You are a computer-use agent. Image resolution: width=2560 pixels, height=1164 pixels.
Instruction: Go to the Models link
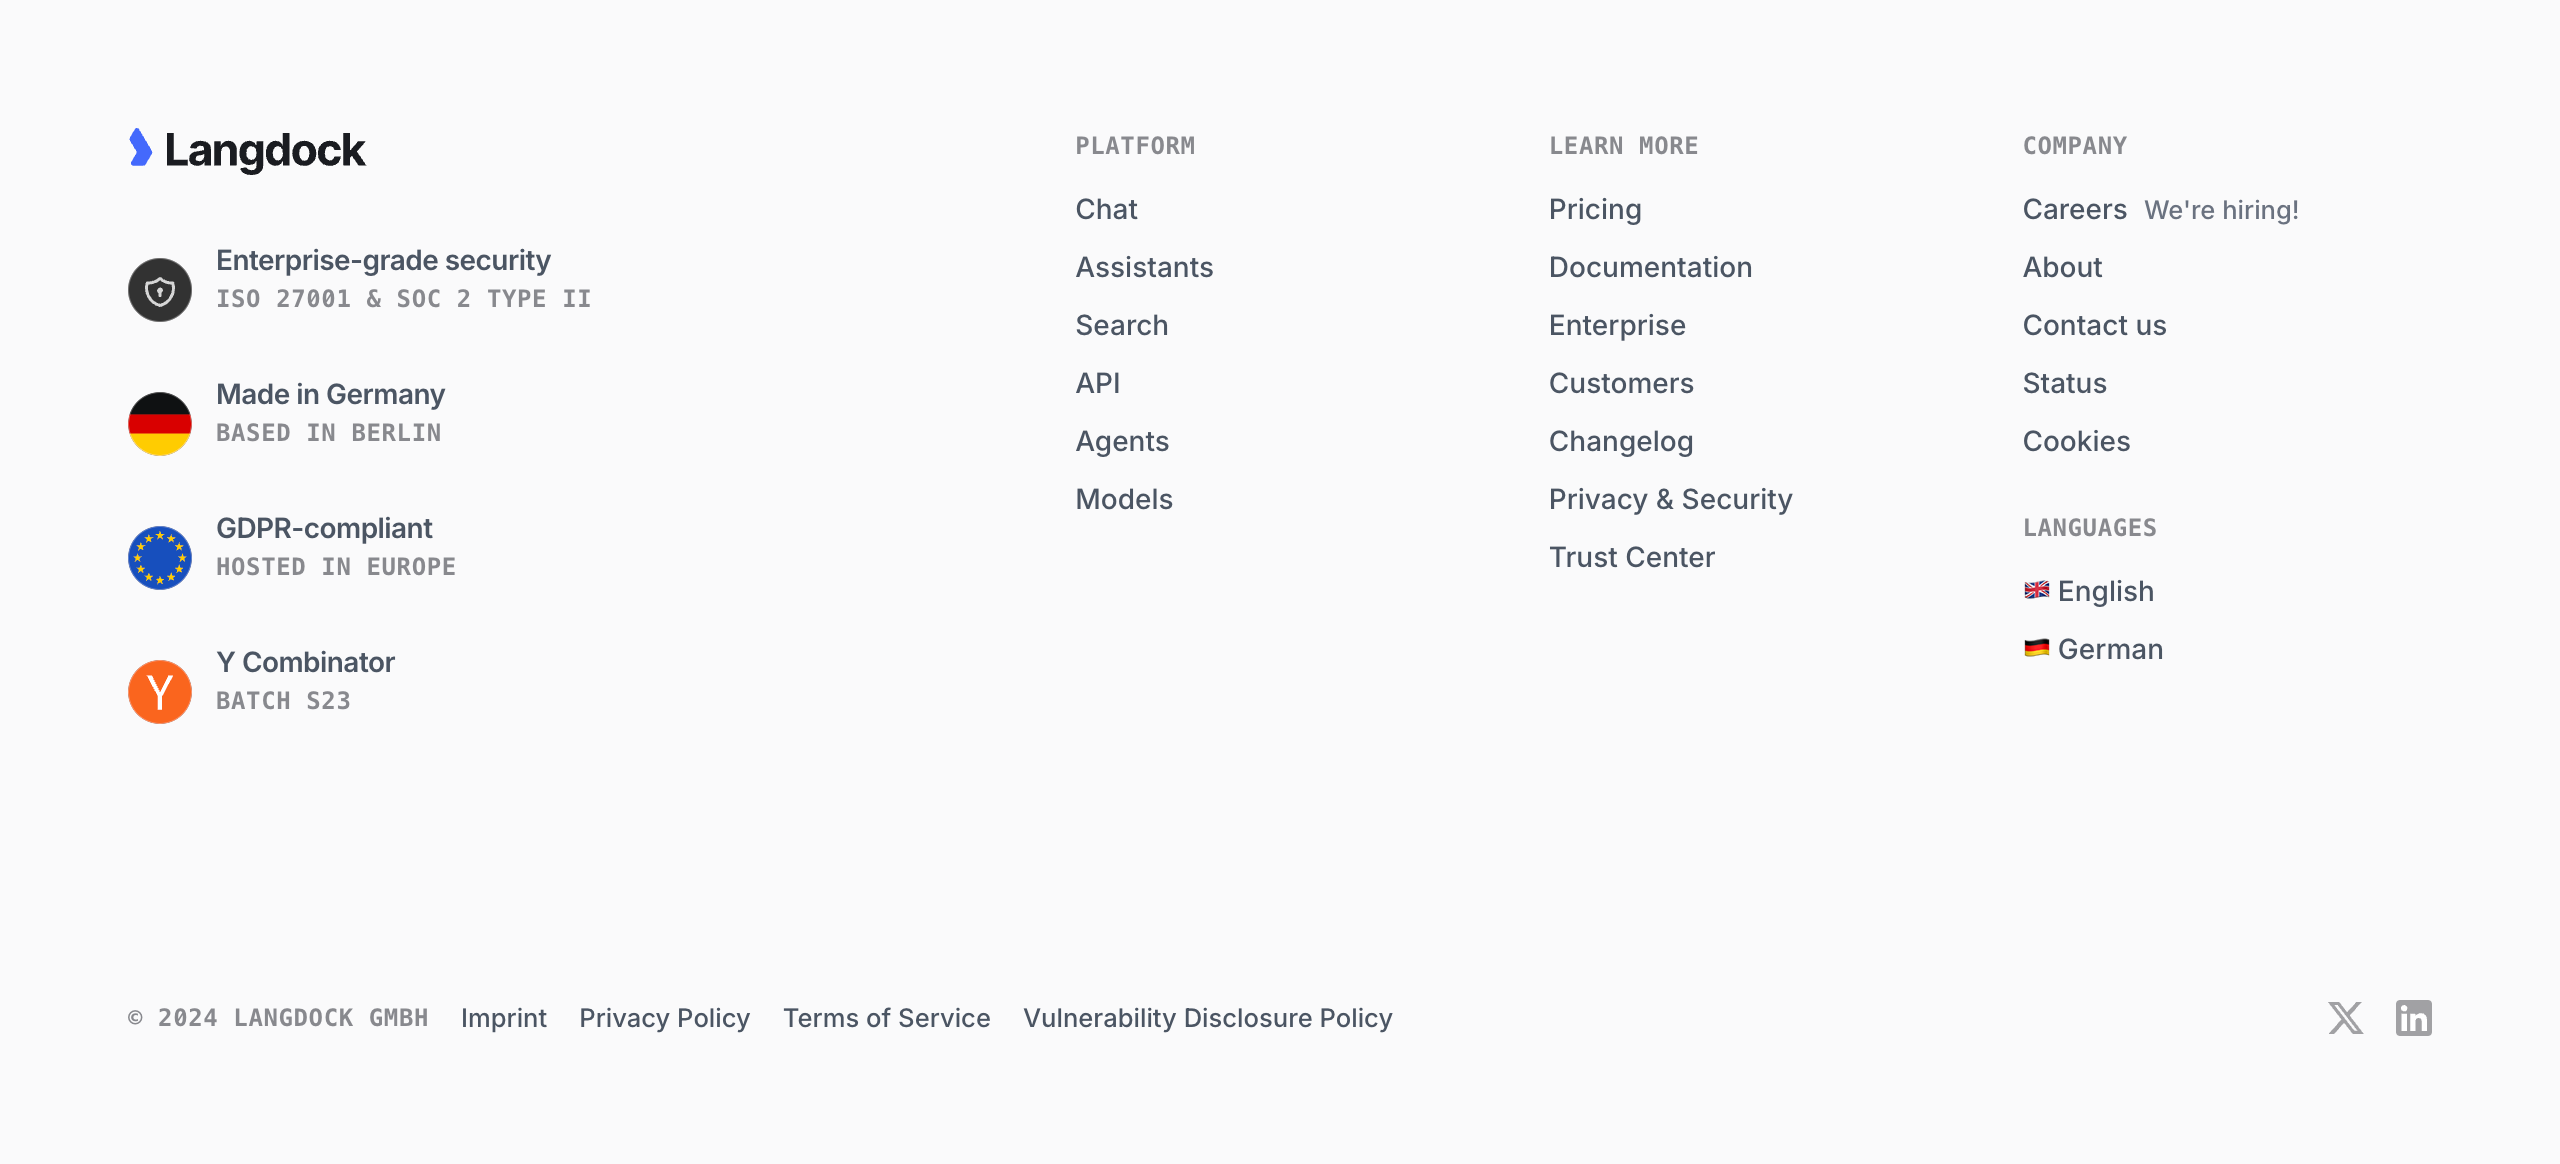1124,499
